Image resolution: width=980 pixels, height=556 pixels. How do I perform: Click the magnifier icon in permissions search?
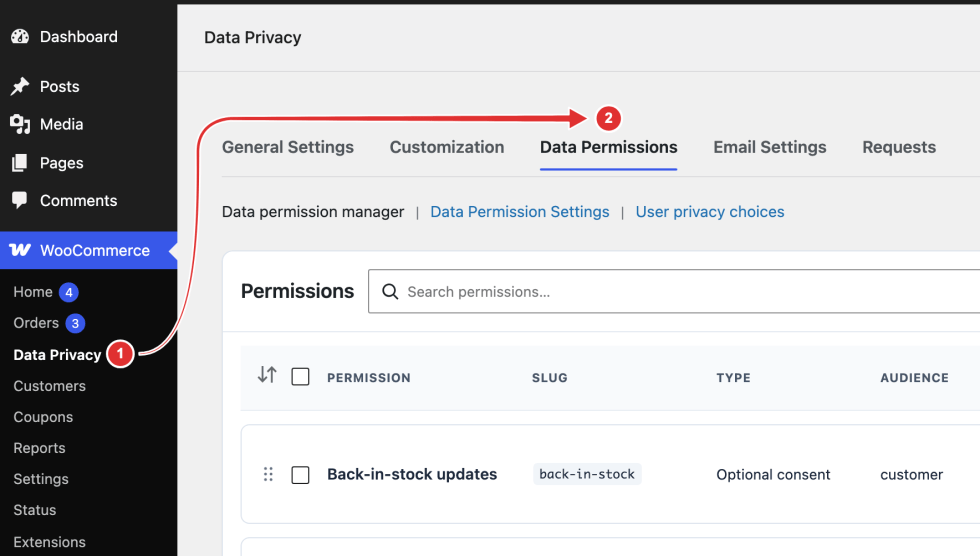coord(390,292)
